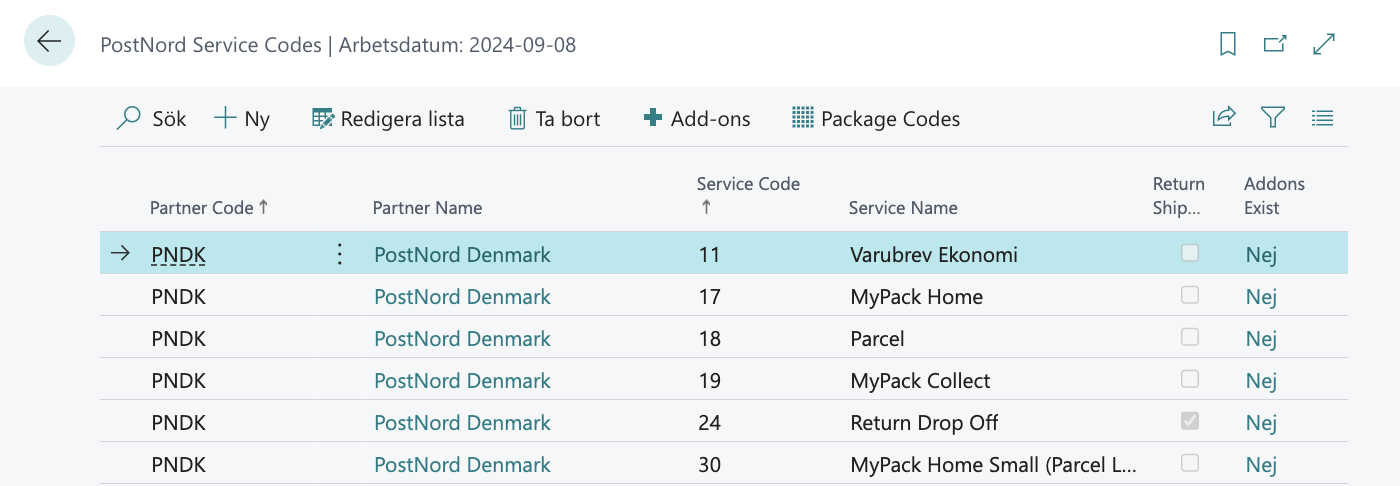Expand page to full screen
1400x486 pixels.
(1324, 44)
